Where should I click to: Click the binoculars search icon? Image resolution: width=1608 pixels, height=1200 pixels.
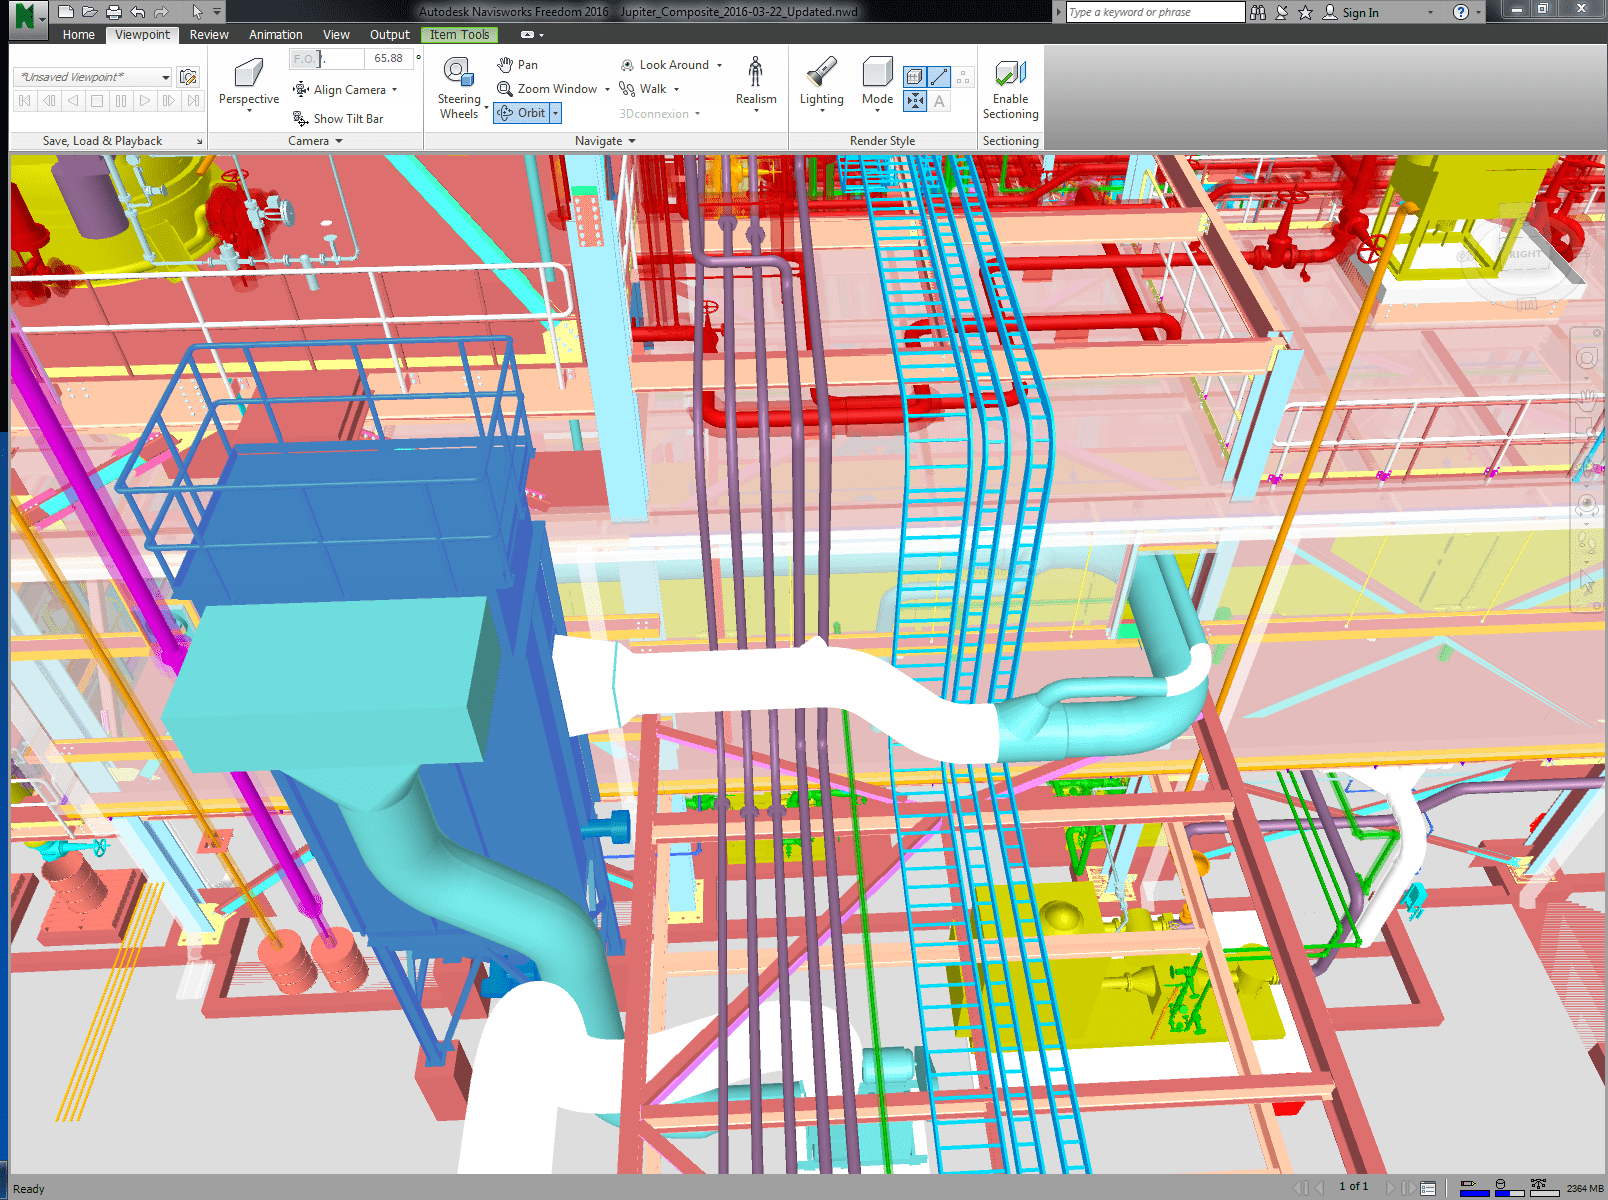pos(1258,12)
